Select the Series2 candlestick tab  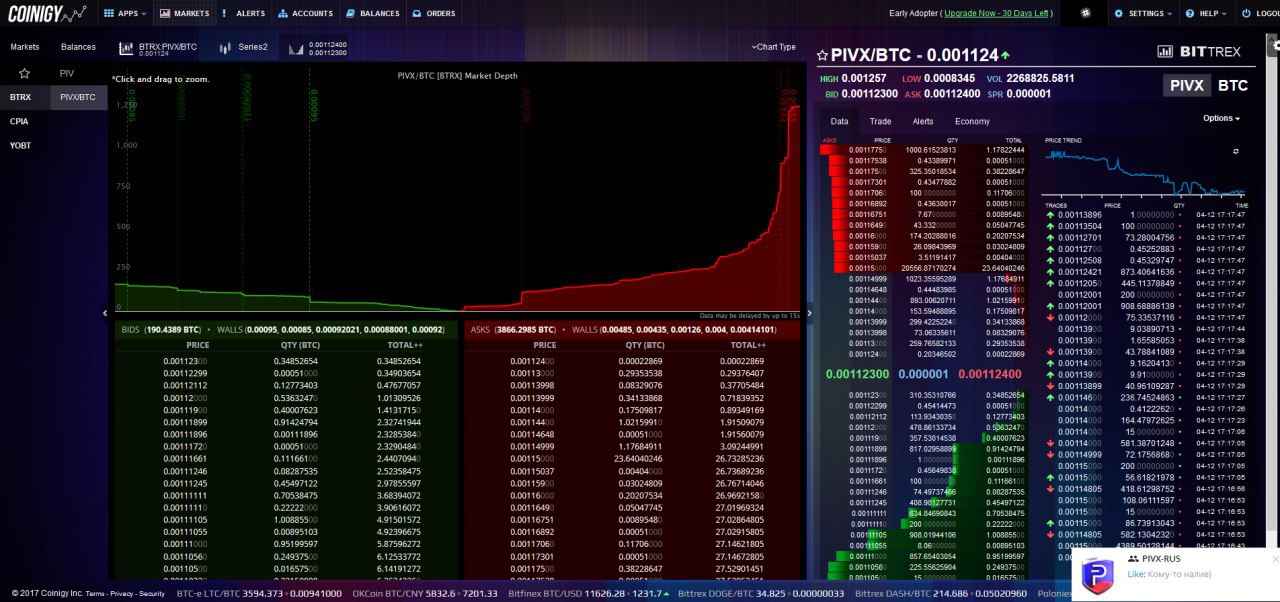[243, 47]
